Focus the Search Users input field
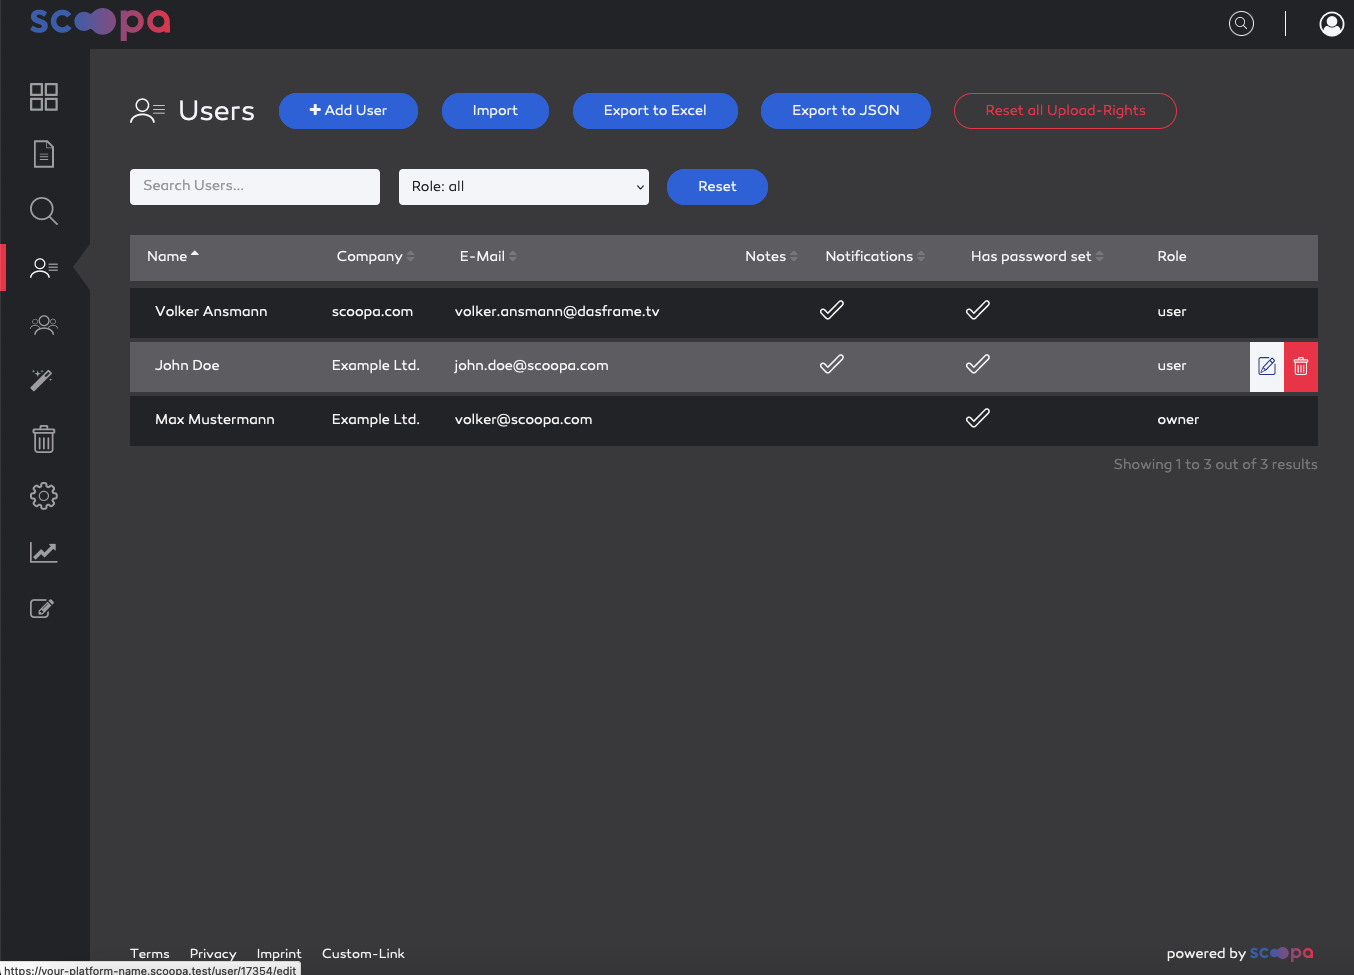 click(x=255, y=187)
